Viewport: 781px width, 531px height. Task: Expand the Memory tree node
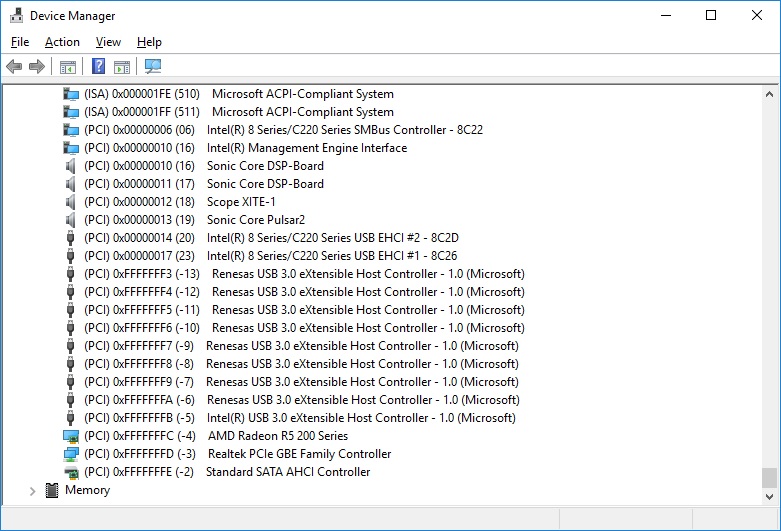click(x=32, y=491)
